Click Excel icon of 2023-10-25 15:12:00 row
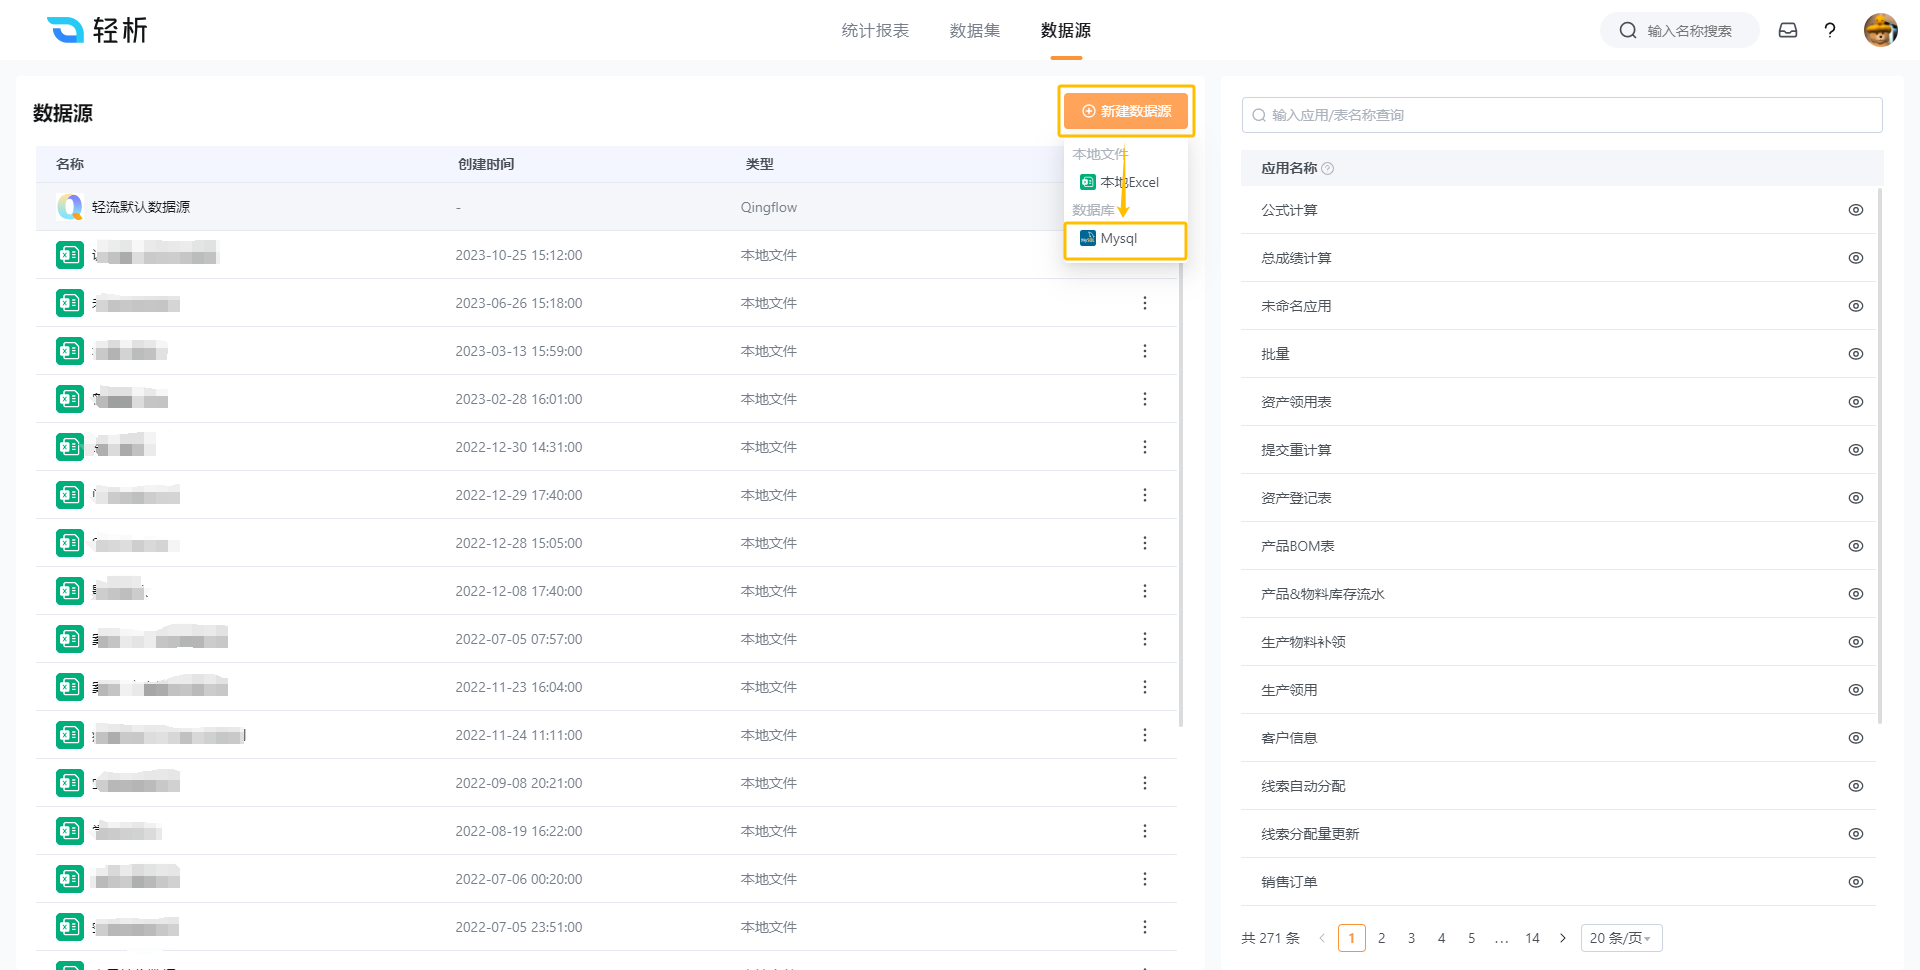Screen dimensions: 1920x970 point(69,255)
